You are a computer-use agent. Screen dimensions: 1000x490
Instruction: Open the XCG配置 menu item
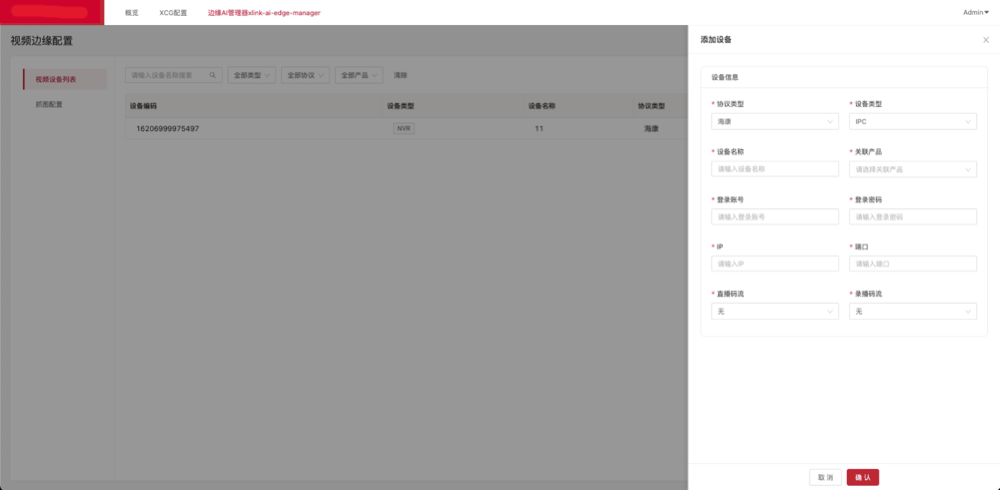click(173, 12)
